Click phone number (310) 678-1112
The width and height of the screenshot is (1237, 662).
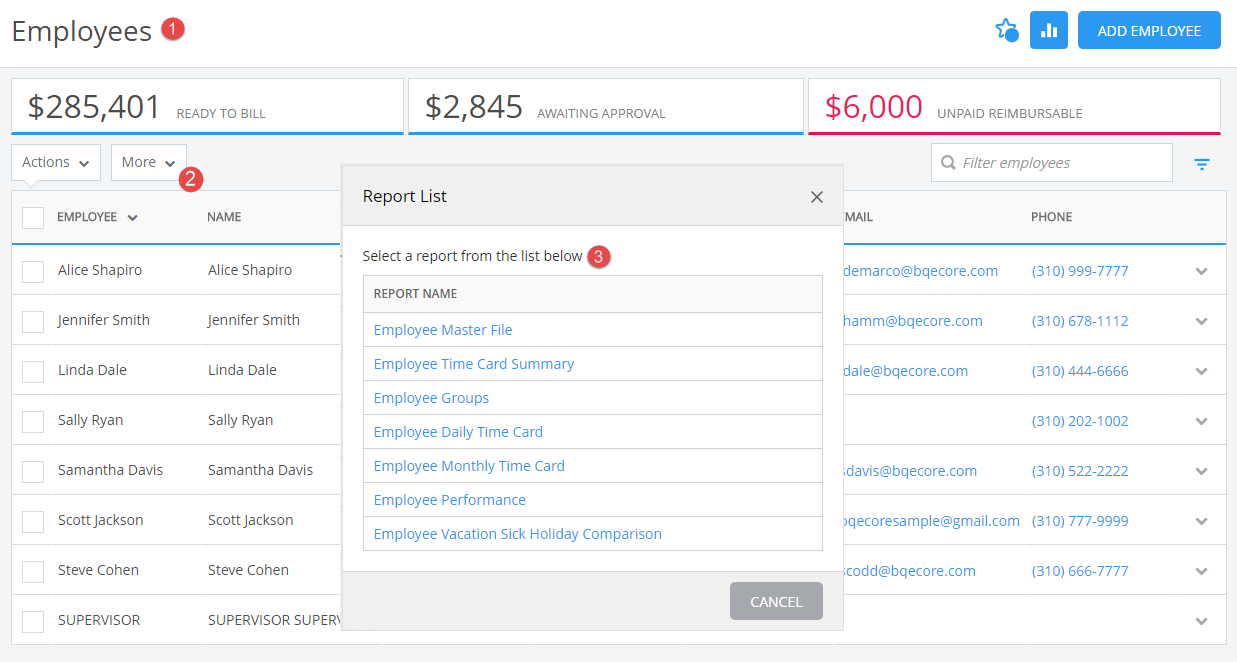coord(1080,321)
